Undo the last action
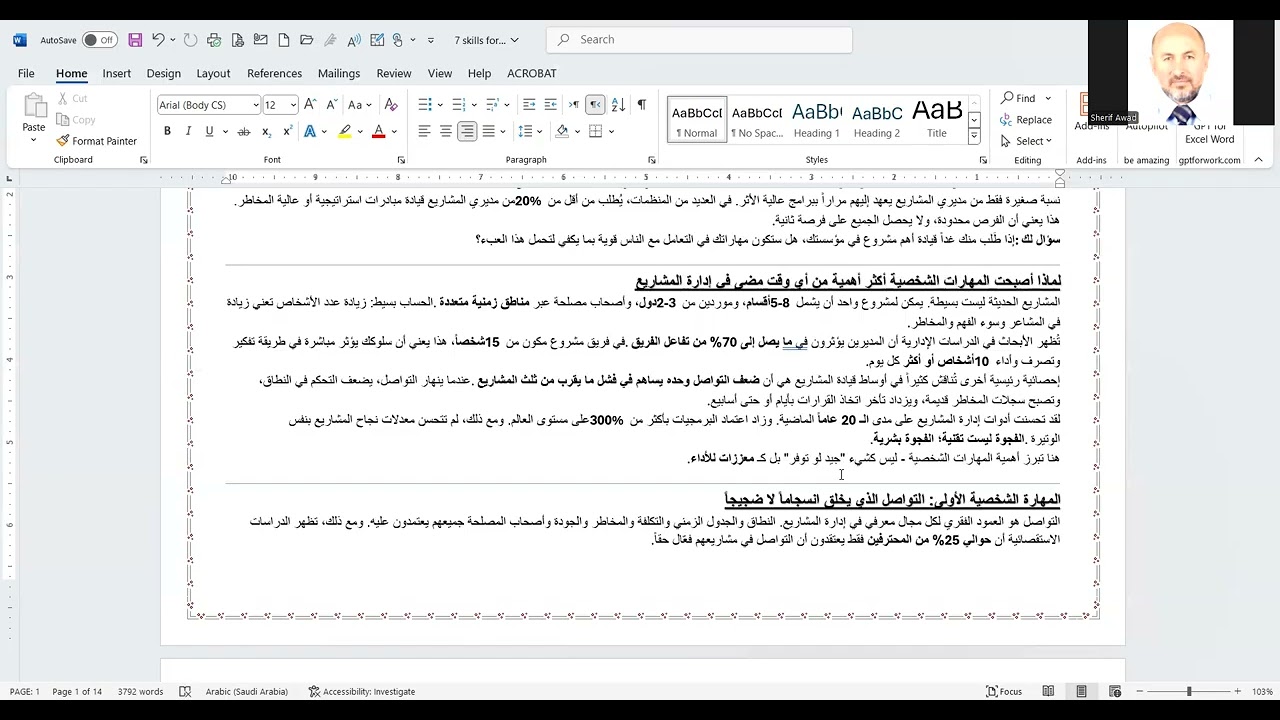 (158, 40)
